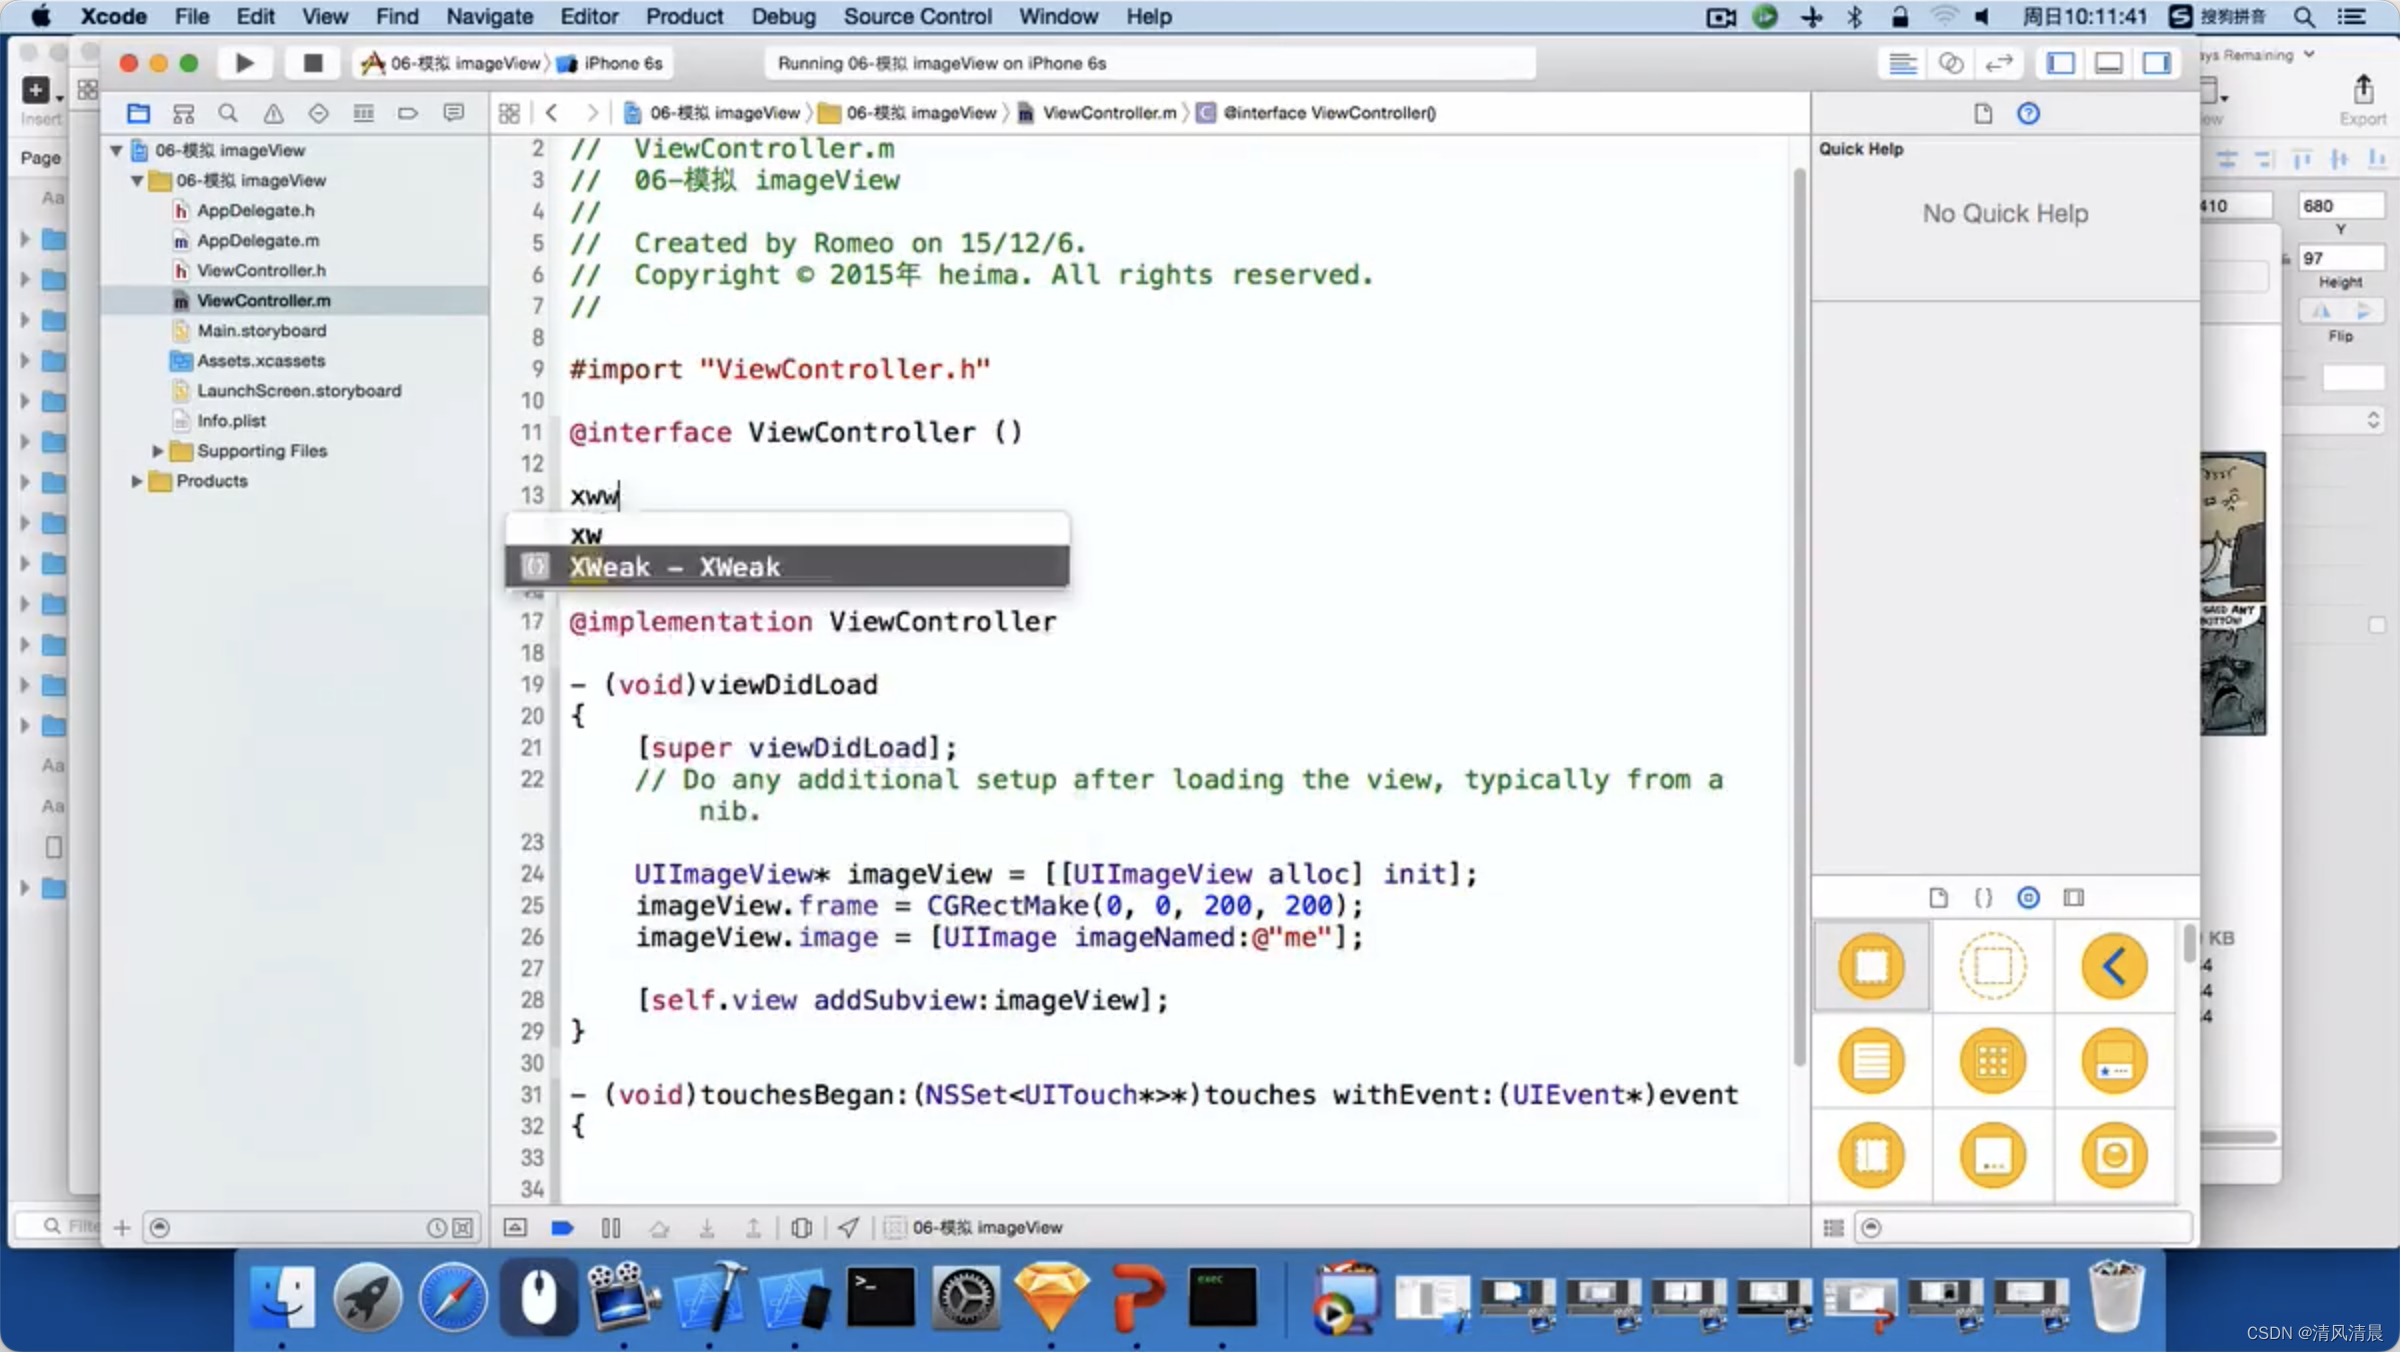Toggle the Debug area visibility
This screenshot has width=2400, height=1352.
point(2109,63)
